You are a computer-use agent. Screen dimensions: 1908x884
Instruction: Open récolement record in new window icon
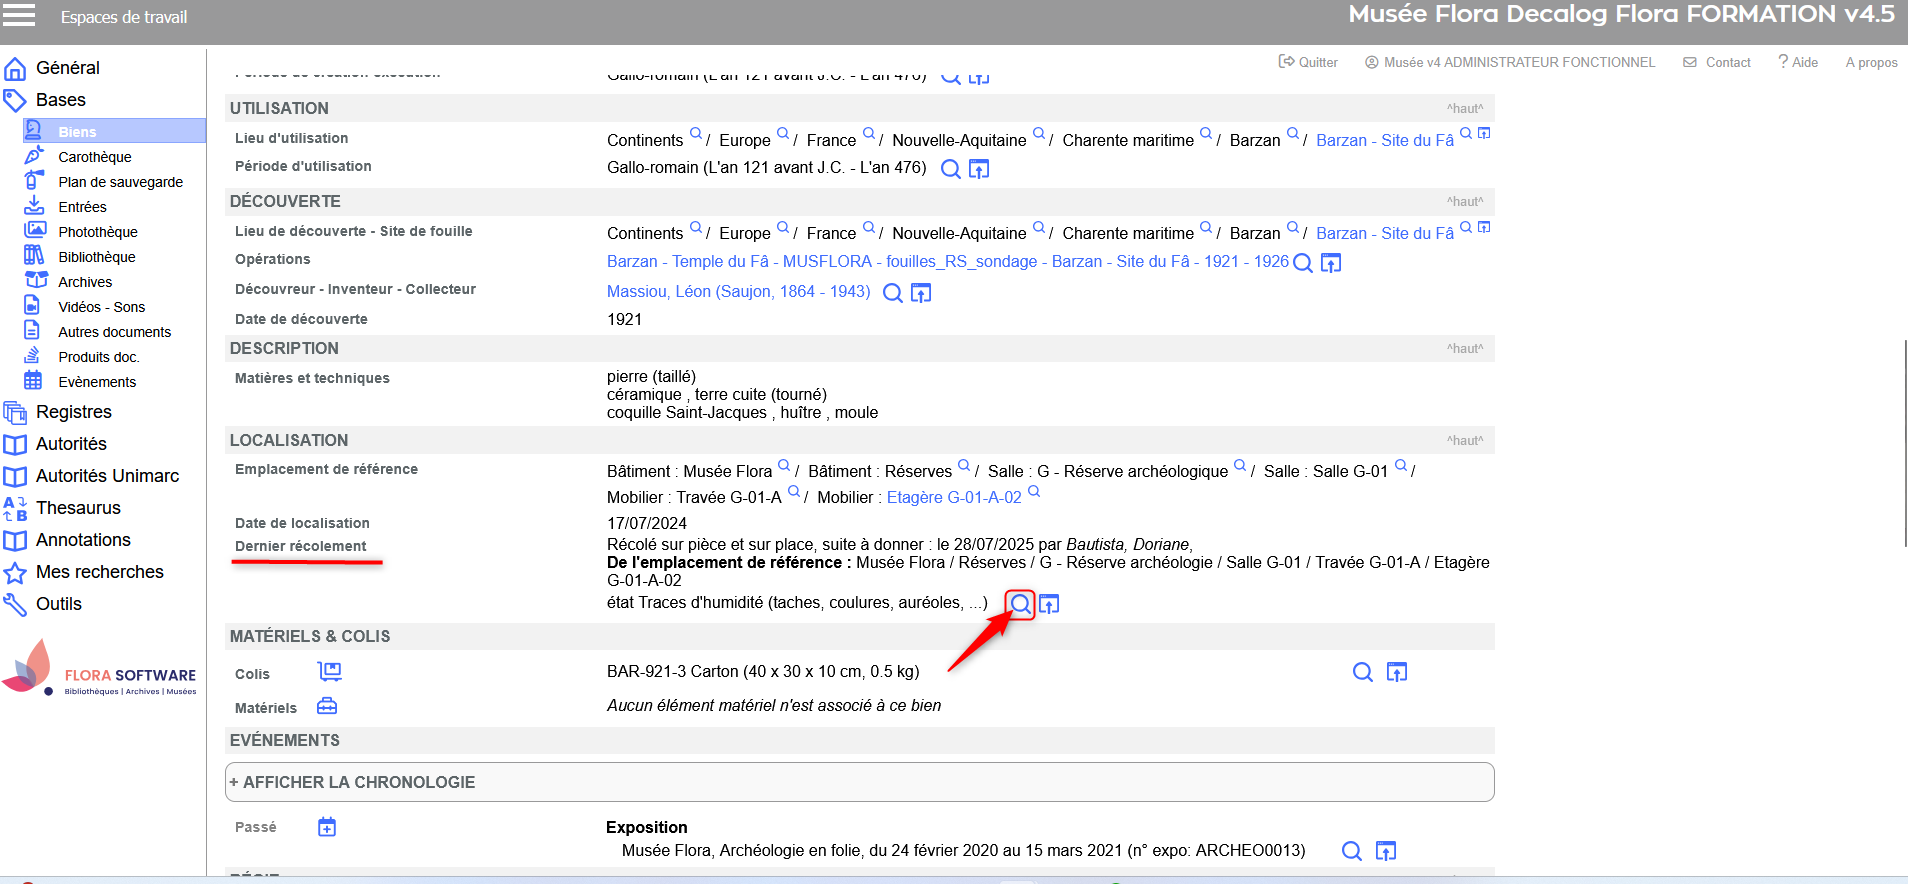[x=1049, y=604]
